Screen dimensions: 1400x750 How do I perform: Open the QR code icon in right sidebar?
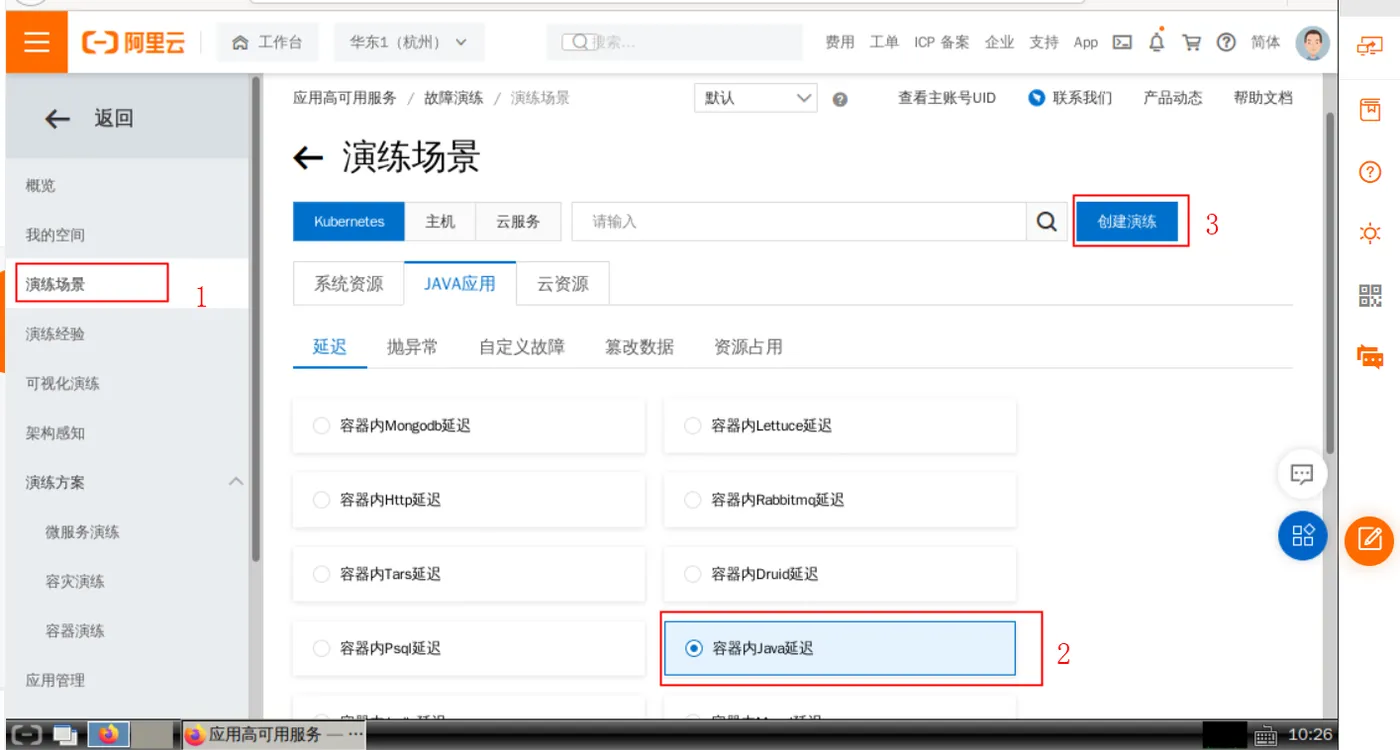pyautogui.click(x=1369, y=295)
